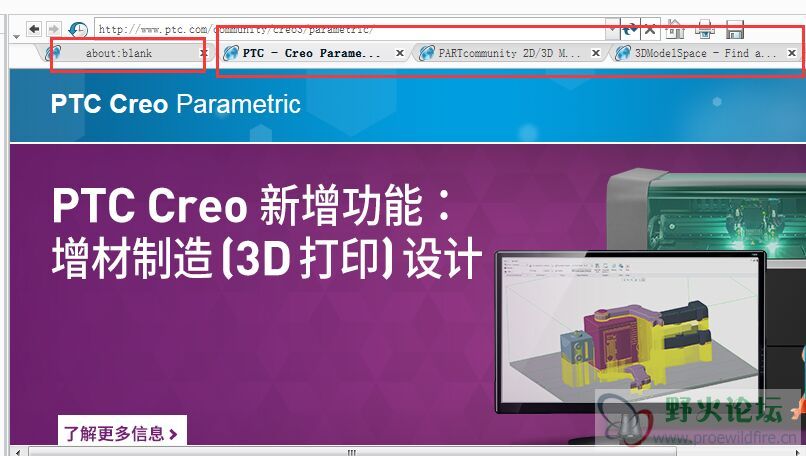Viewport: 806px width, 456px height.
Task: Click the monitor image showing 3D print model
Action: [x=630, y=332]
